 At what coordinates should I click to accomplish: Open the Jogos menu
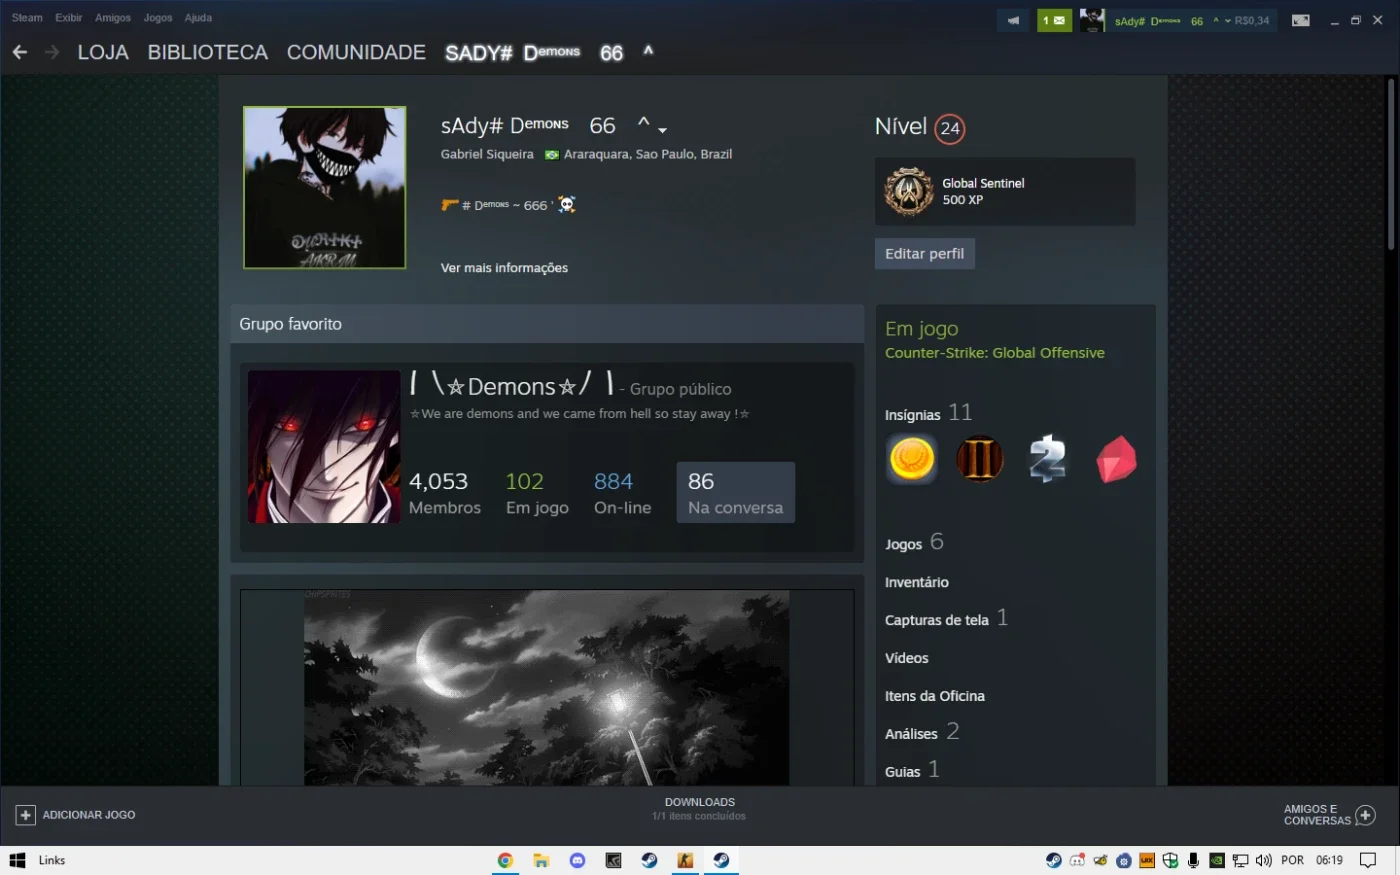coord(158,18)
